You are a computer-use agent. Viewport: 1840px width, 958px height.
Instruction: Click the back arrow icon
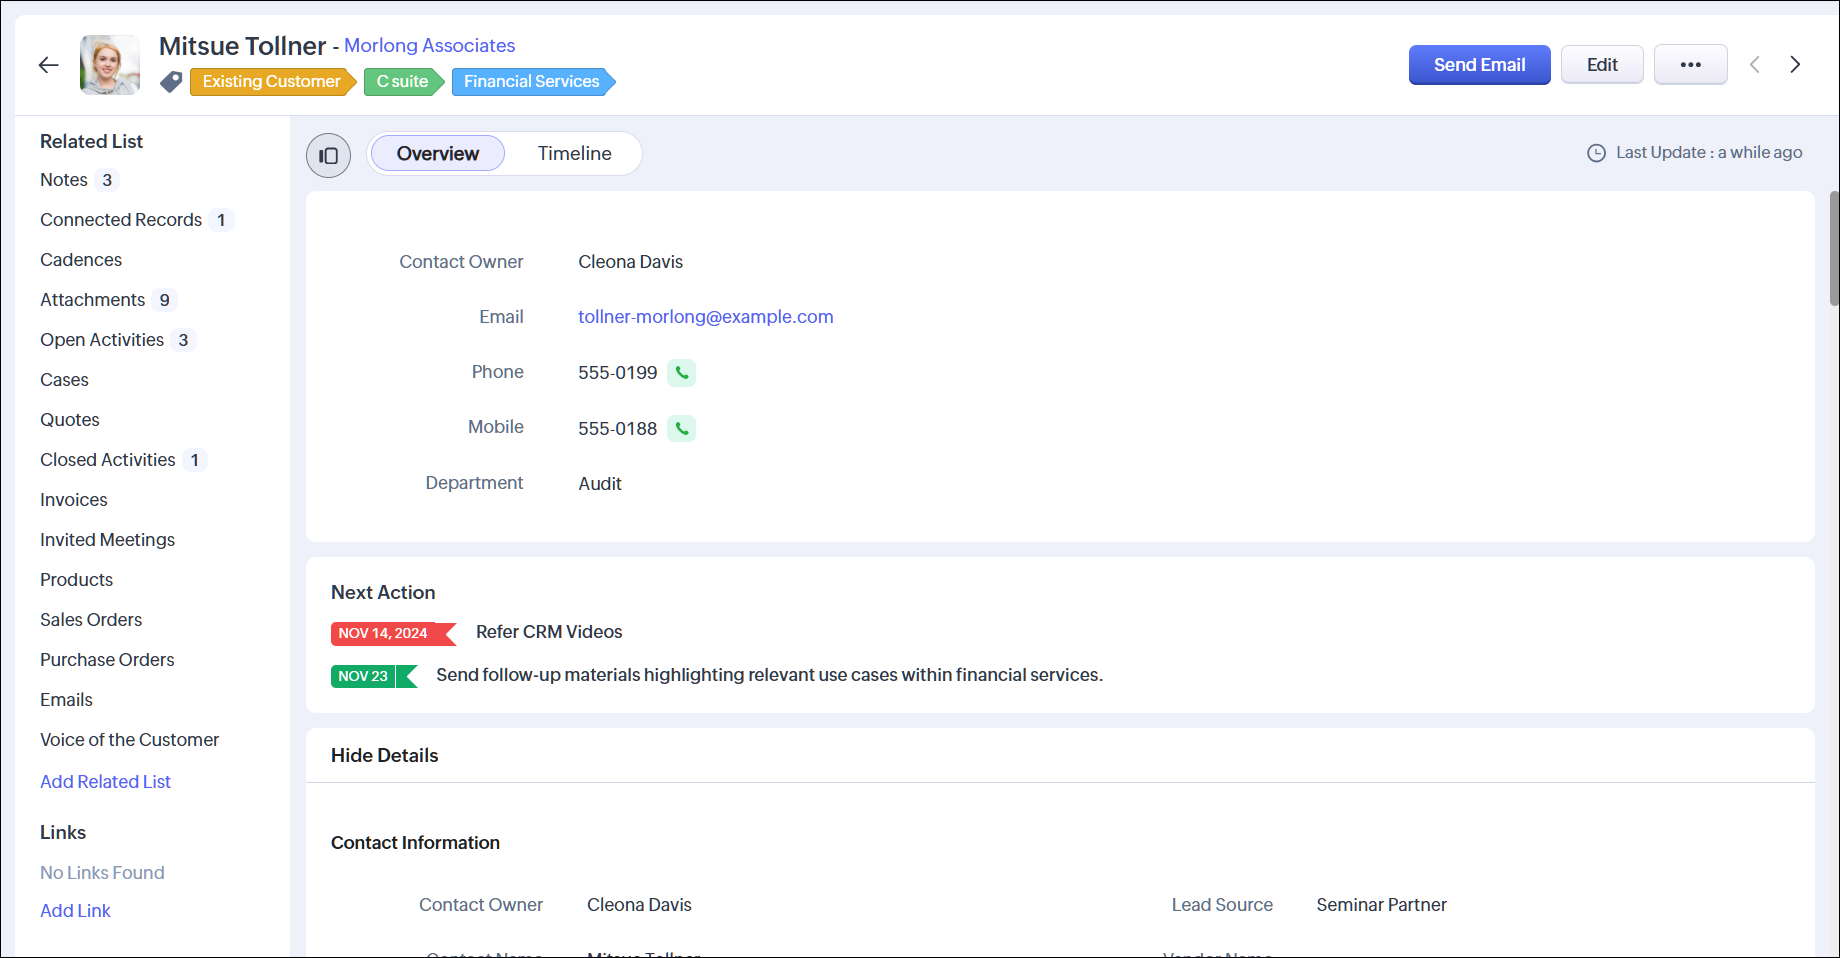[48, 65]
